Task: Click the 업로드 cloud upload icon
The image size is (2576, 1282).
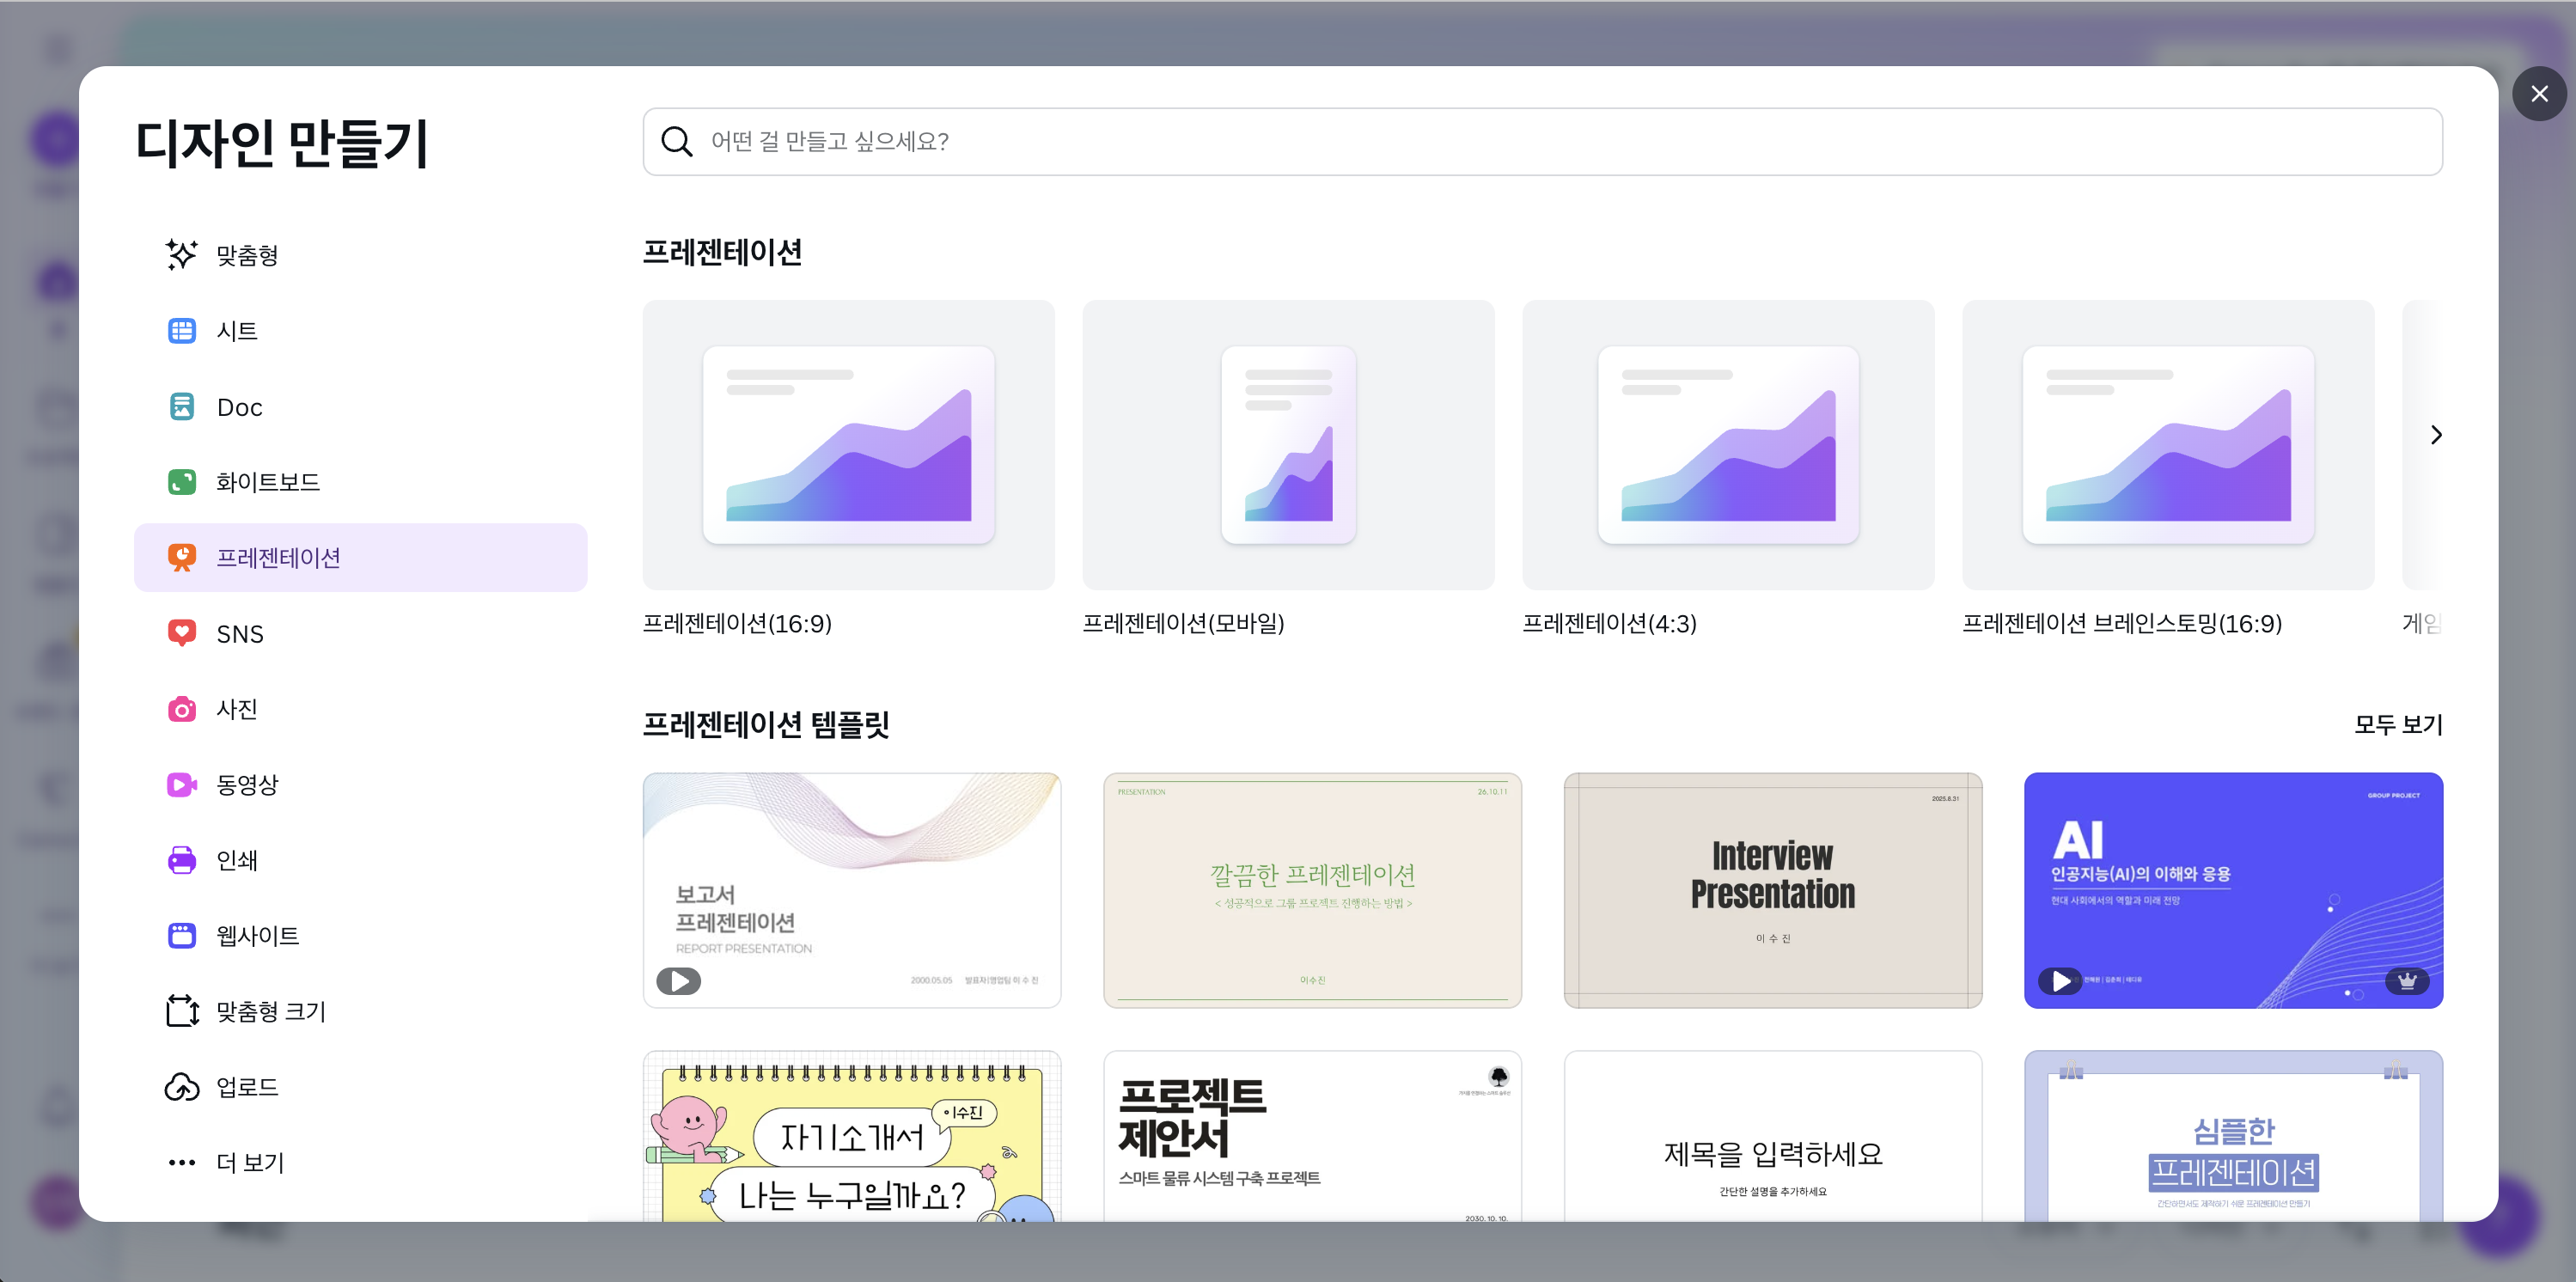Action: tap(181, 1086)
